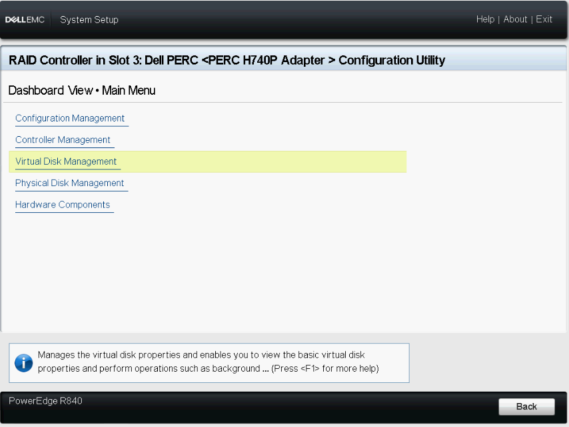Click the System Setup title
569x427 pixels.
point(89,20)
